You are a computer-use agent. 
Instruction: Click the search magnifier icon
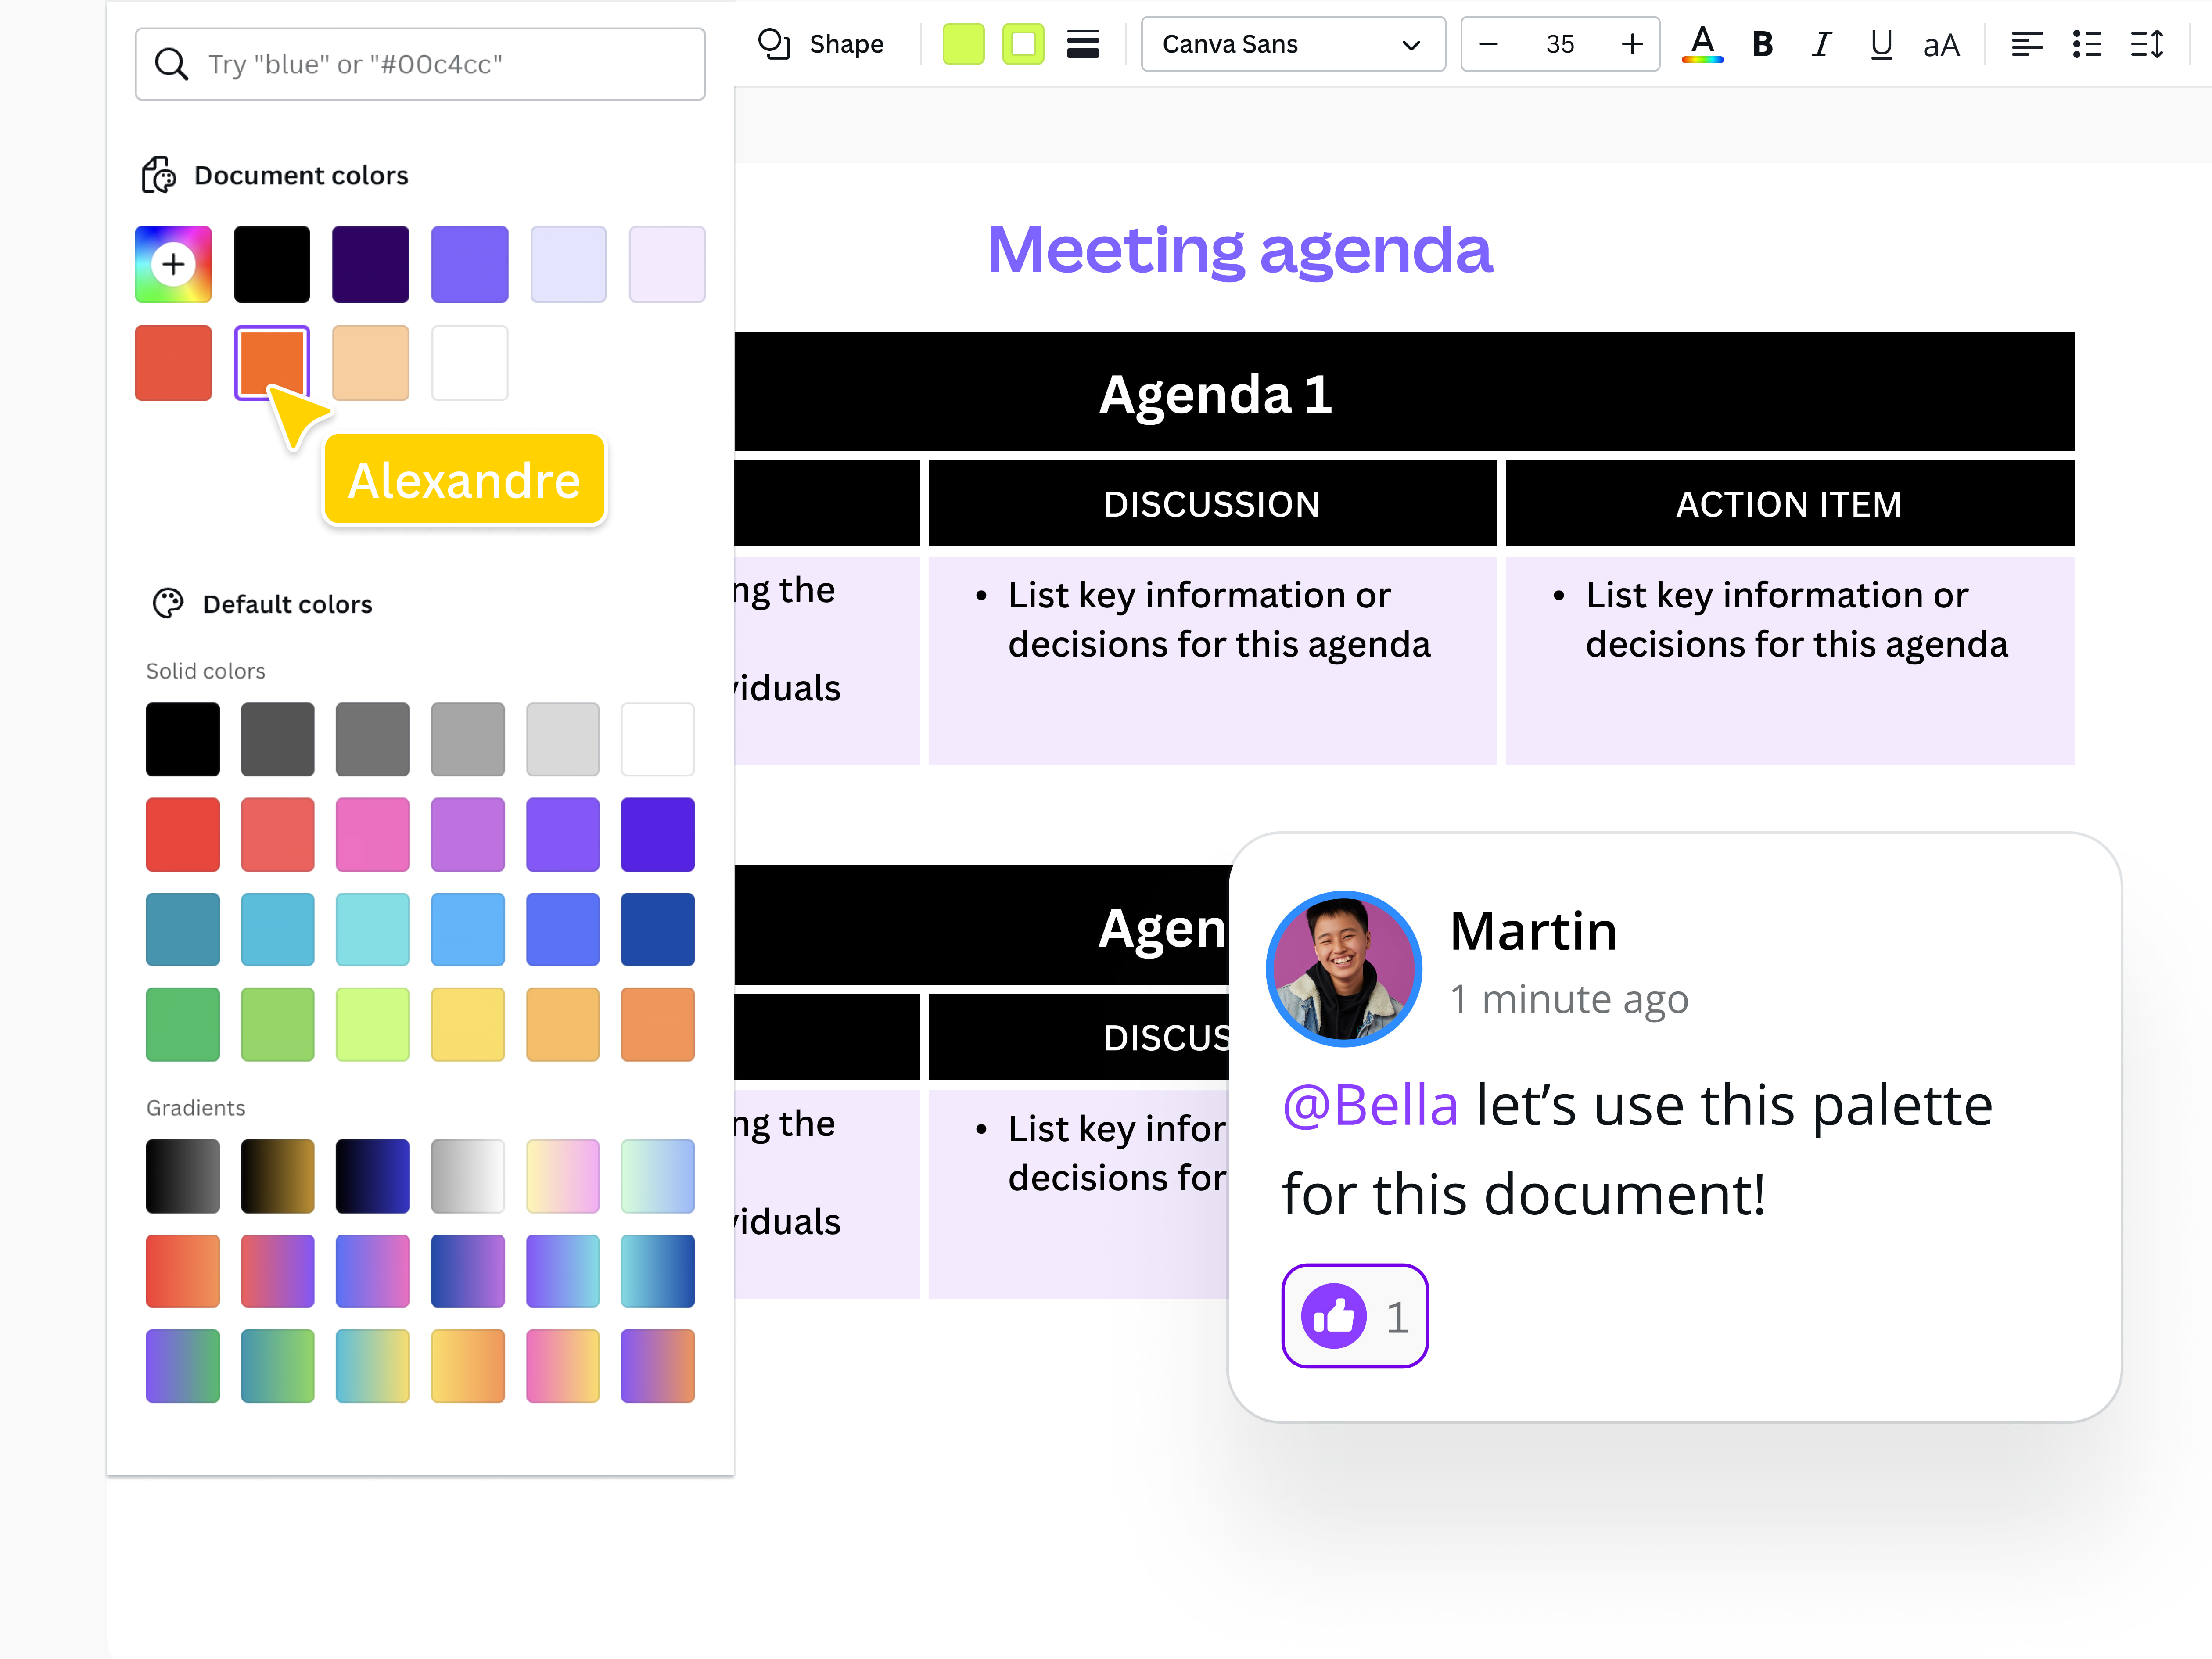click(172, 64)
